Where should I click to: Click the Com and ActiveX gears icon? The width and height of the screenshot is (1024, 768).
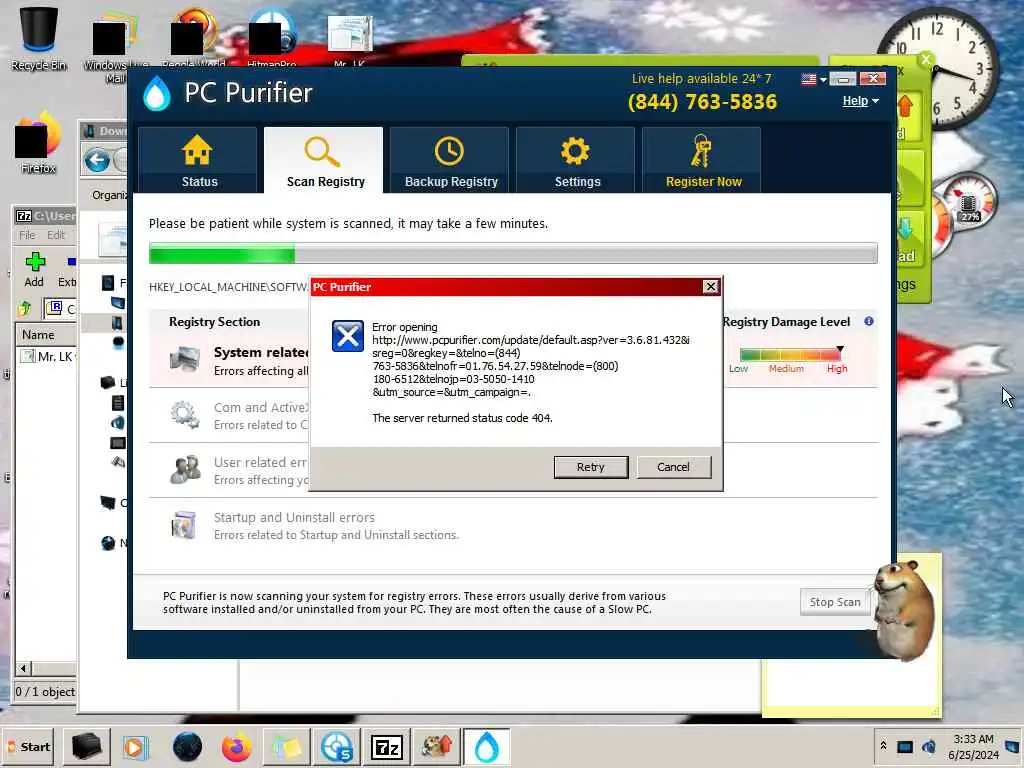point(185,415)
